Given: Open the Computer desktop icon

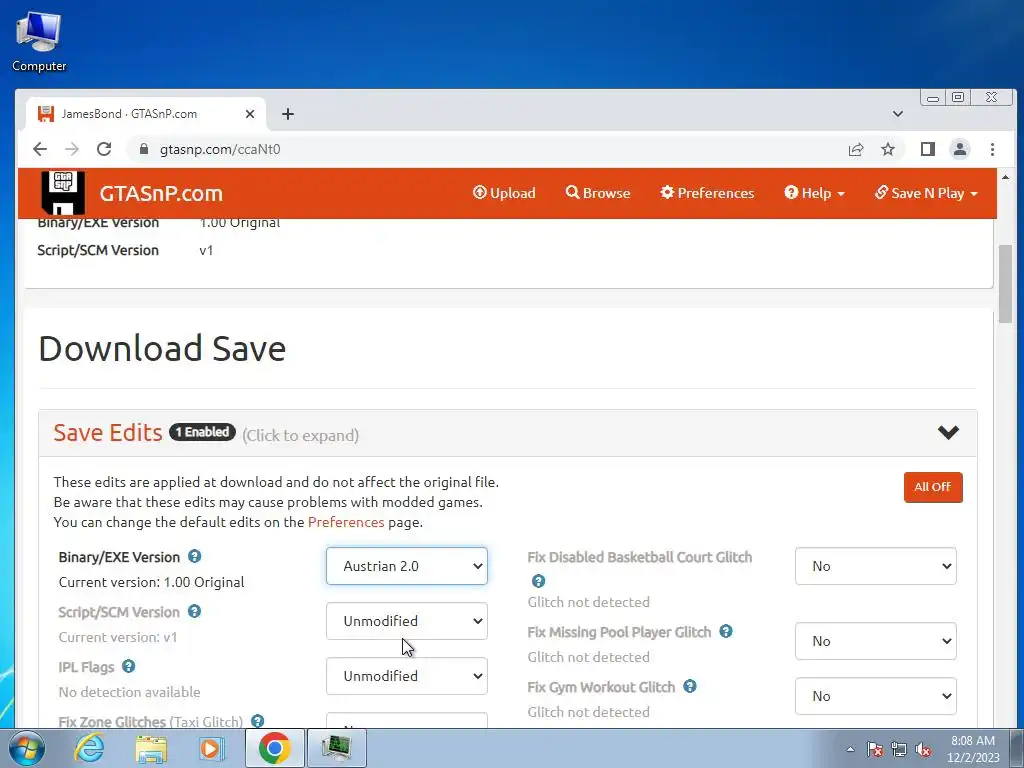Looking at the screenshot, I should (39, 41).
